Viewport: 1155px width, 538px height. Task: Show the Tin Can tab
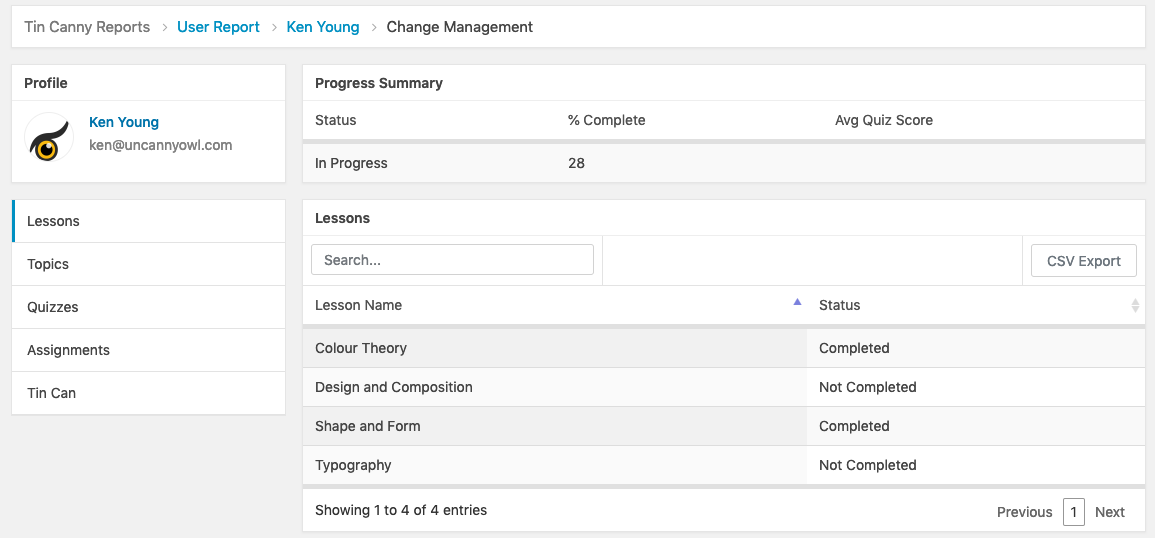point(148,393)
